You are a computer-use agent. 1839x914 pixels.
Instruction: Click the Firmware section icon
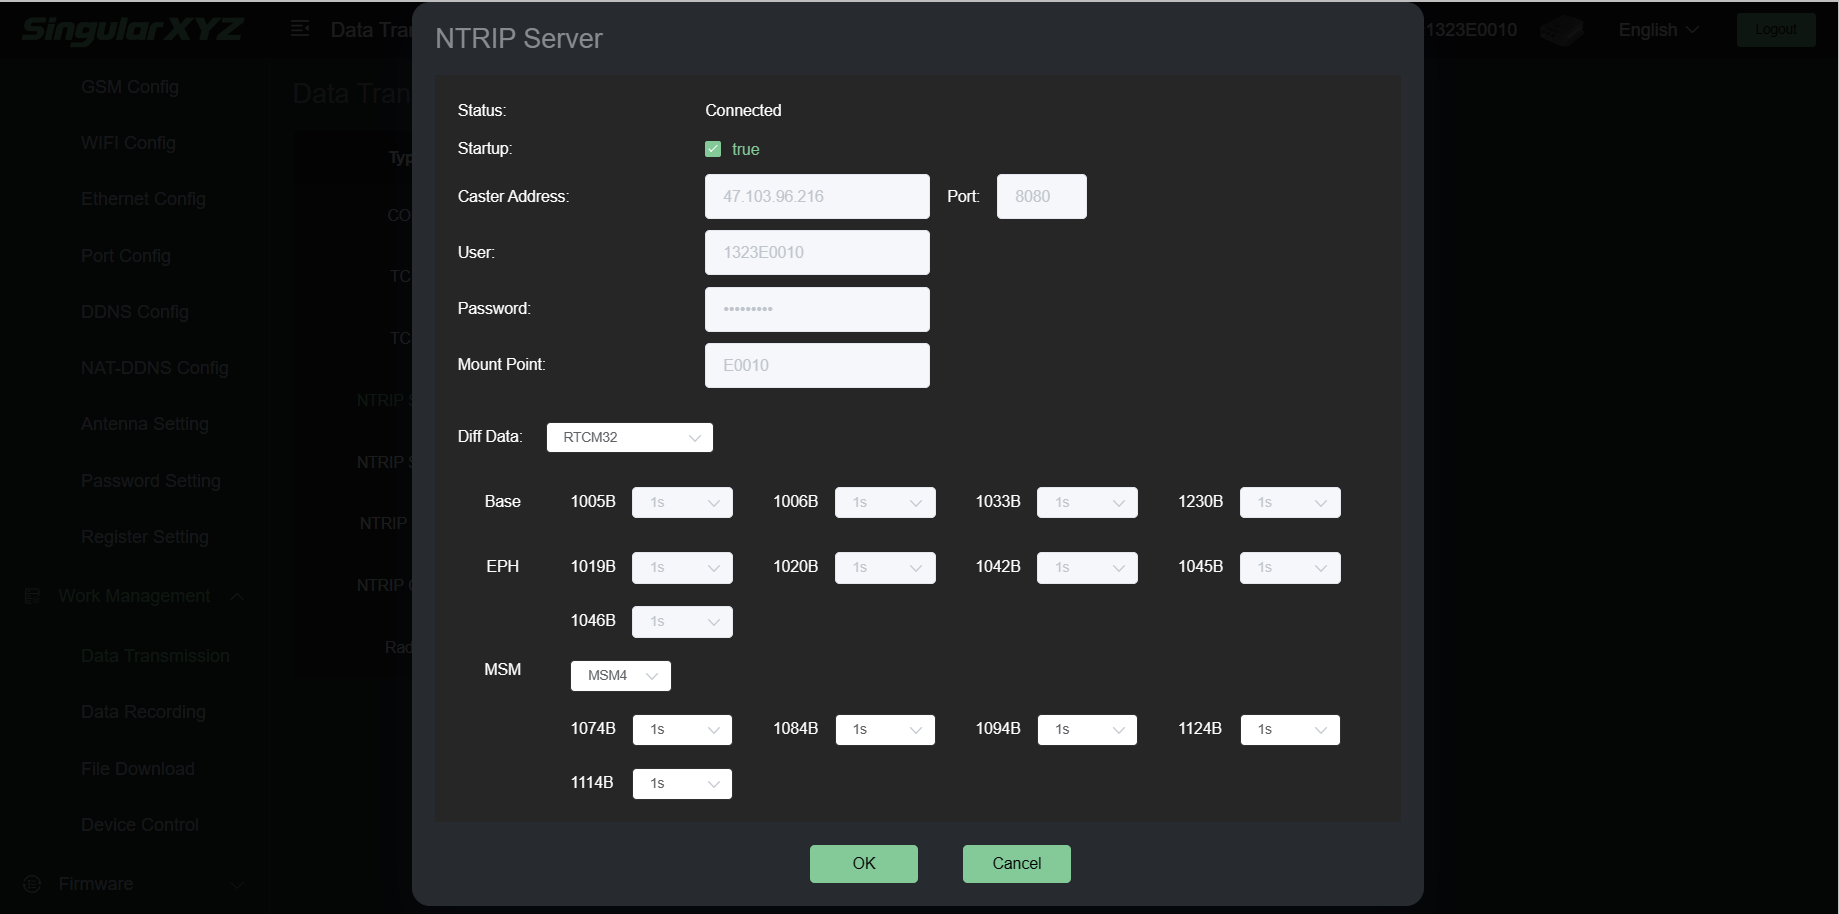[32, 884]
